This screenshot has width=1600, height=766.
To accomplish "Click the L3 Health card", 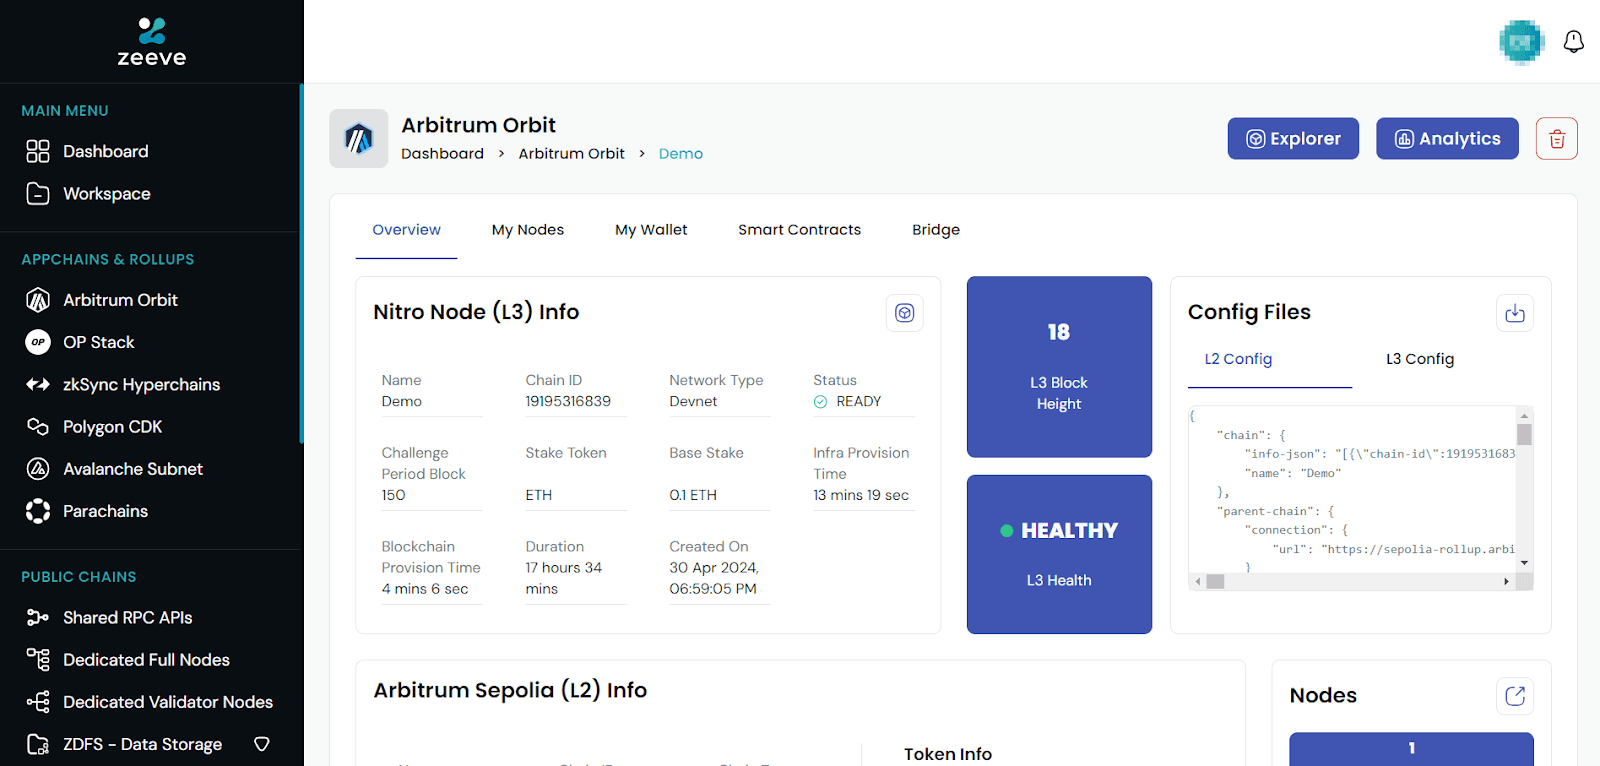I will click(x=1059, y=554).
